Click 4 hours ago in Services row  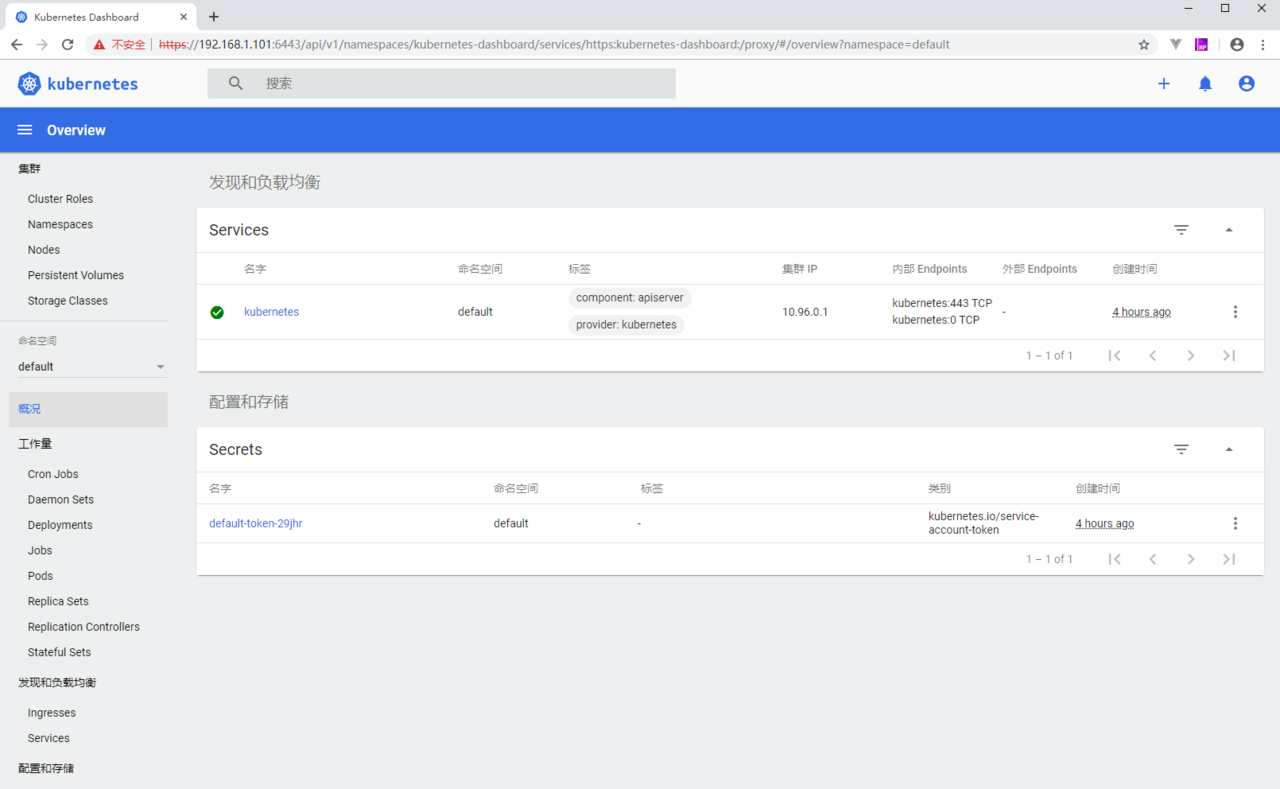tap(1142, 312)
